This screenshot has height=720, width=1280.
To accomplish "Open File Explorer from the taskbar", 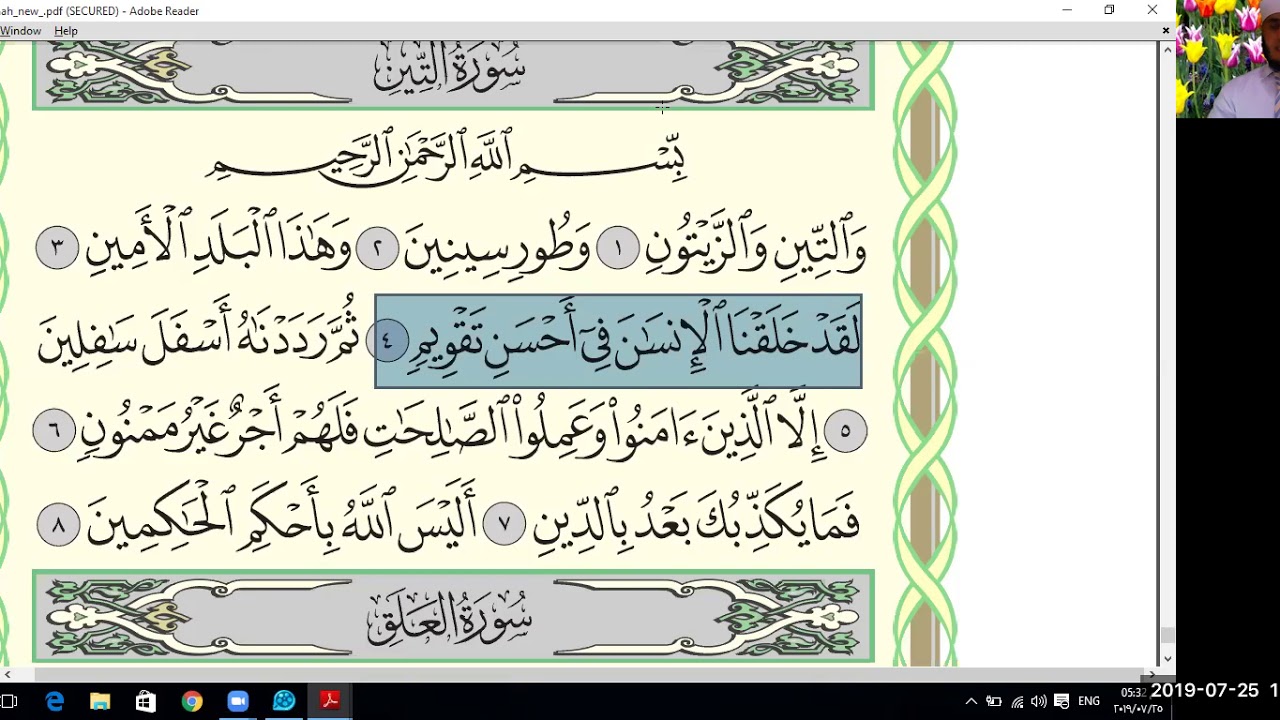I will 100,702.
